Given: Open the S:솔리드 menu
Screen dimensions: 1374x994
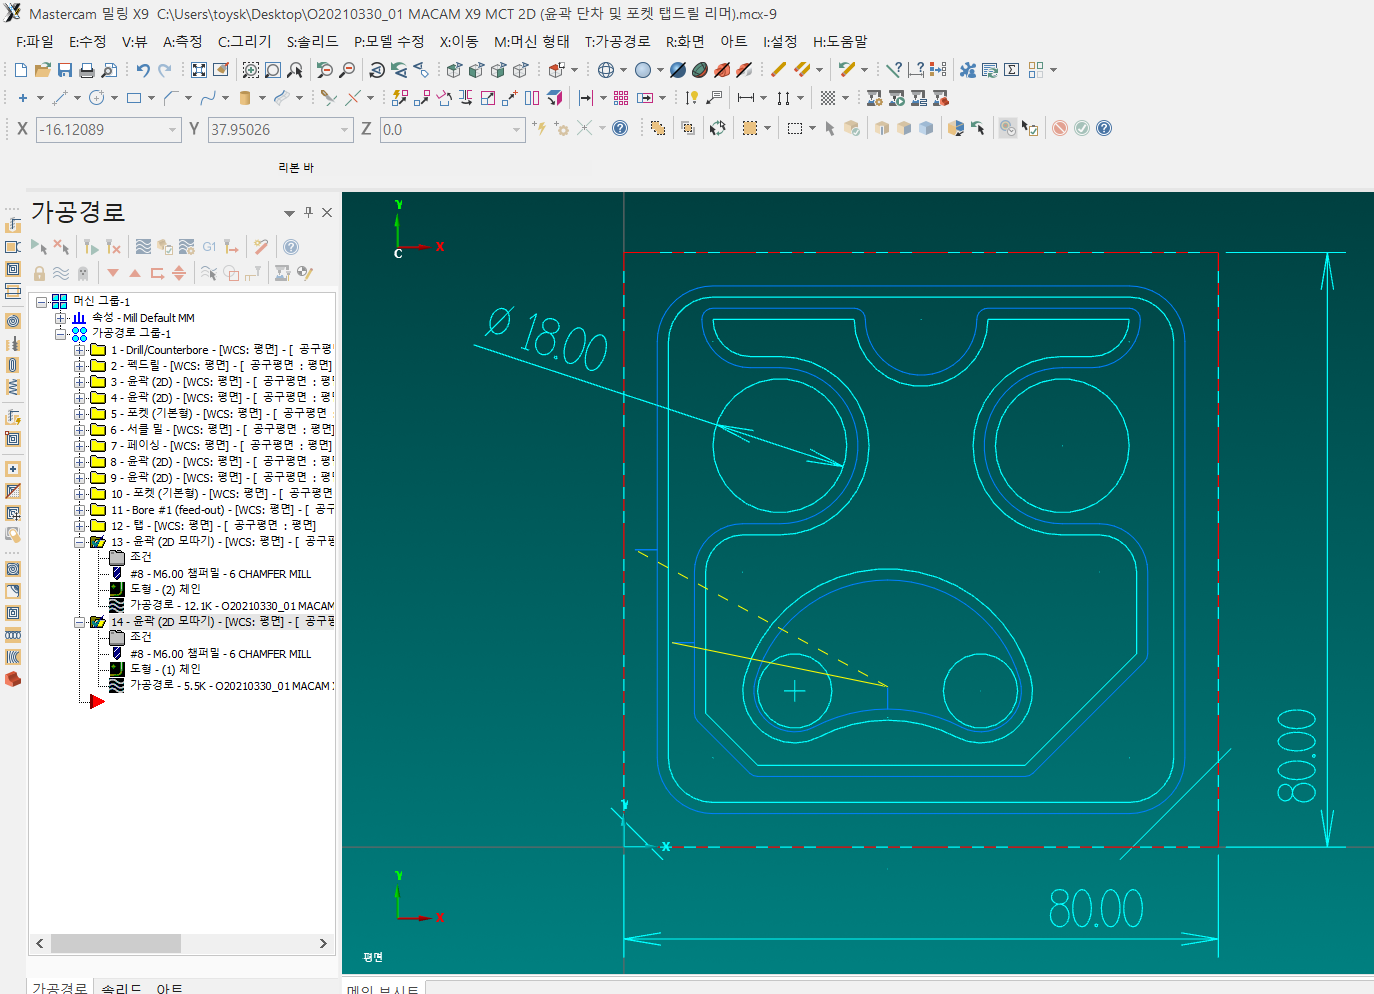Looking at the screenshot, I should pos(313,42).
